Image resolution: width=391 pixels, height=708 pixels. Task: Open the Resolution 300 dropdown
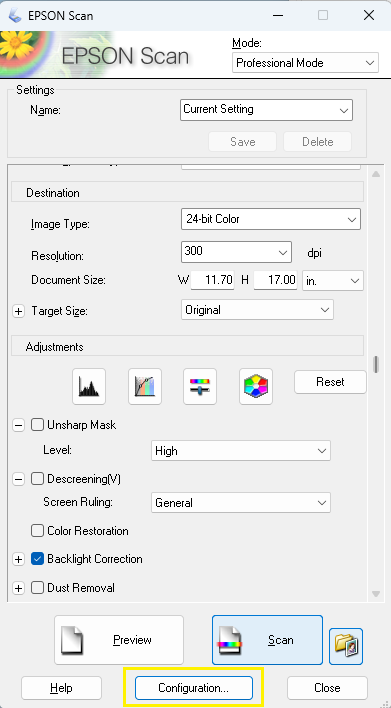click(x=236, y=252)
